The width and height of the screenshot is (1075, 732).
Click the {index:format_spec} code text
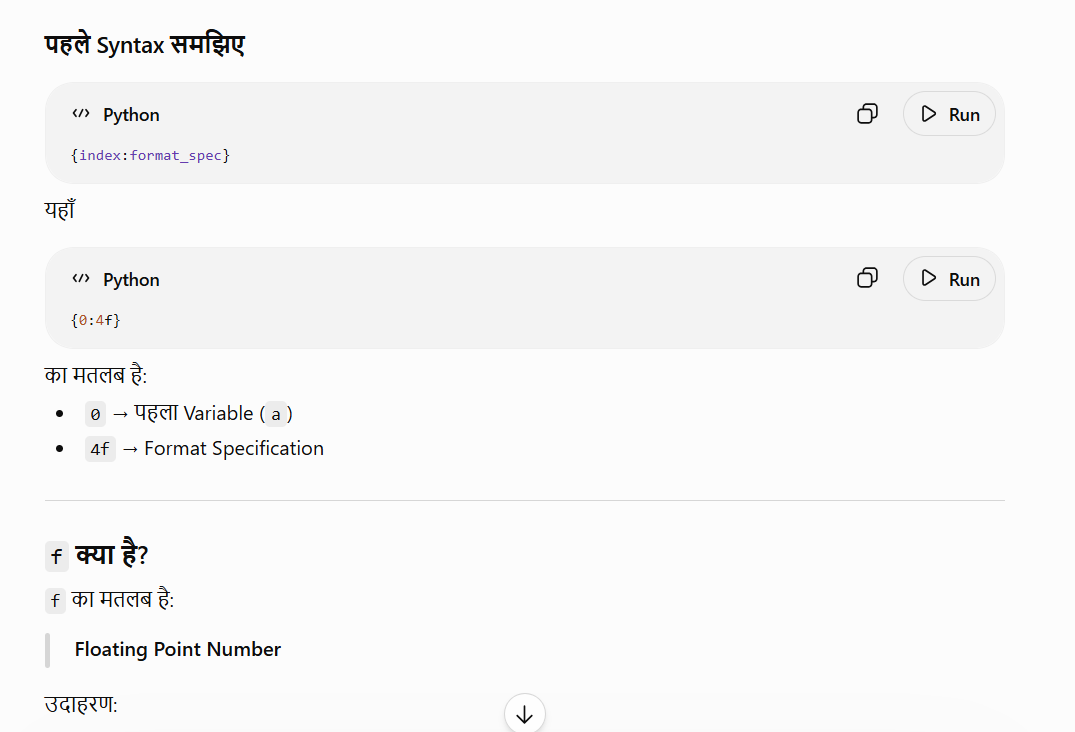[150, 156]
